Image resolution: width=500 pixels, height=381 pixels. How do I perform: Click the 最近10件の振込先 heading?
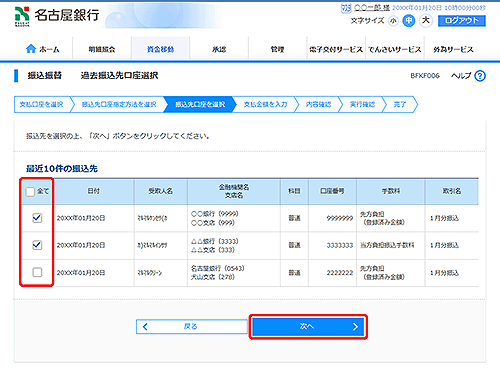pos(62,169)
